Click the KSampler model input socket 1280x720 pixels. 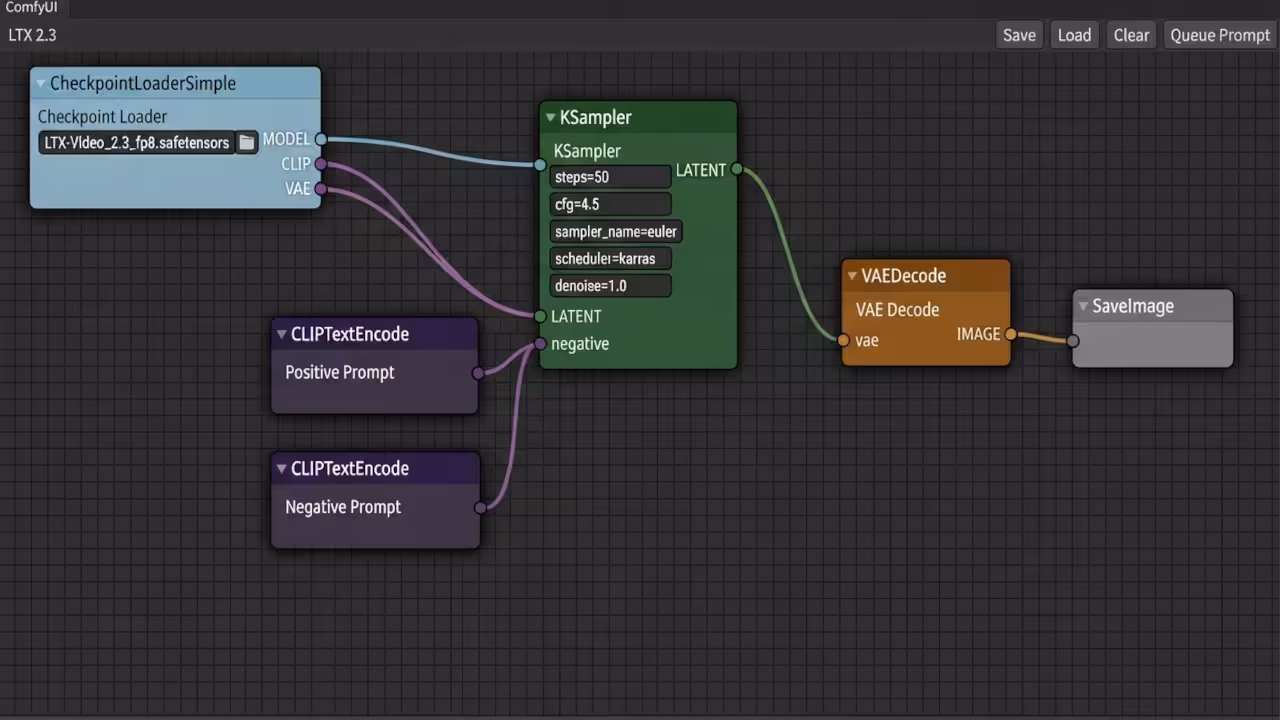(541, 165)
